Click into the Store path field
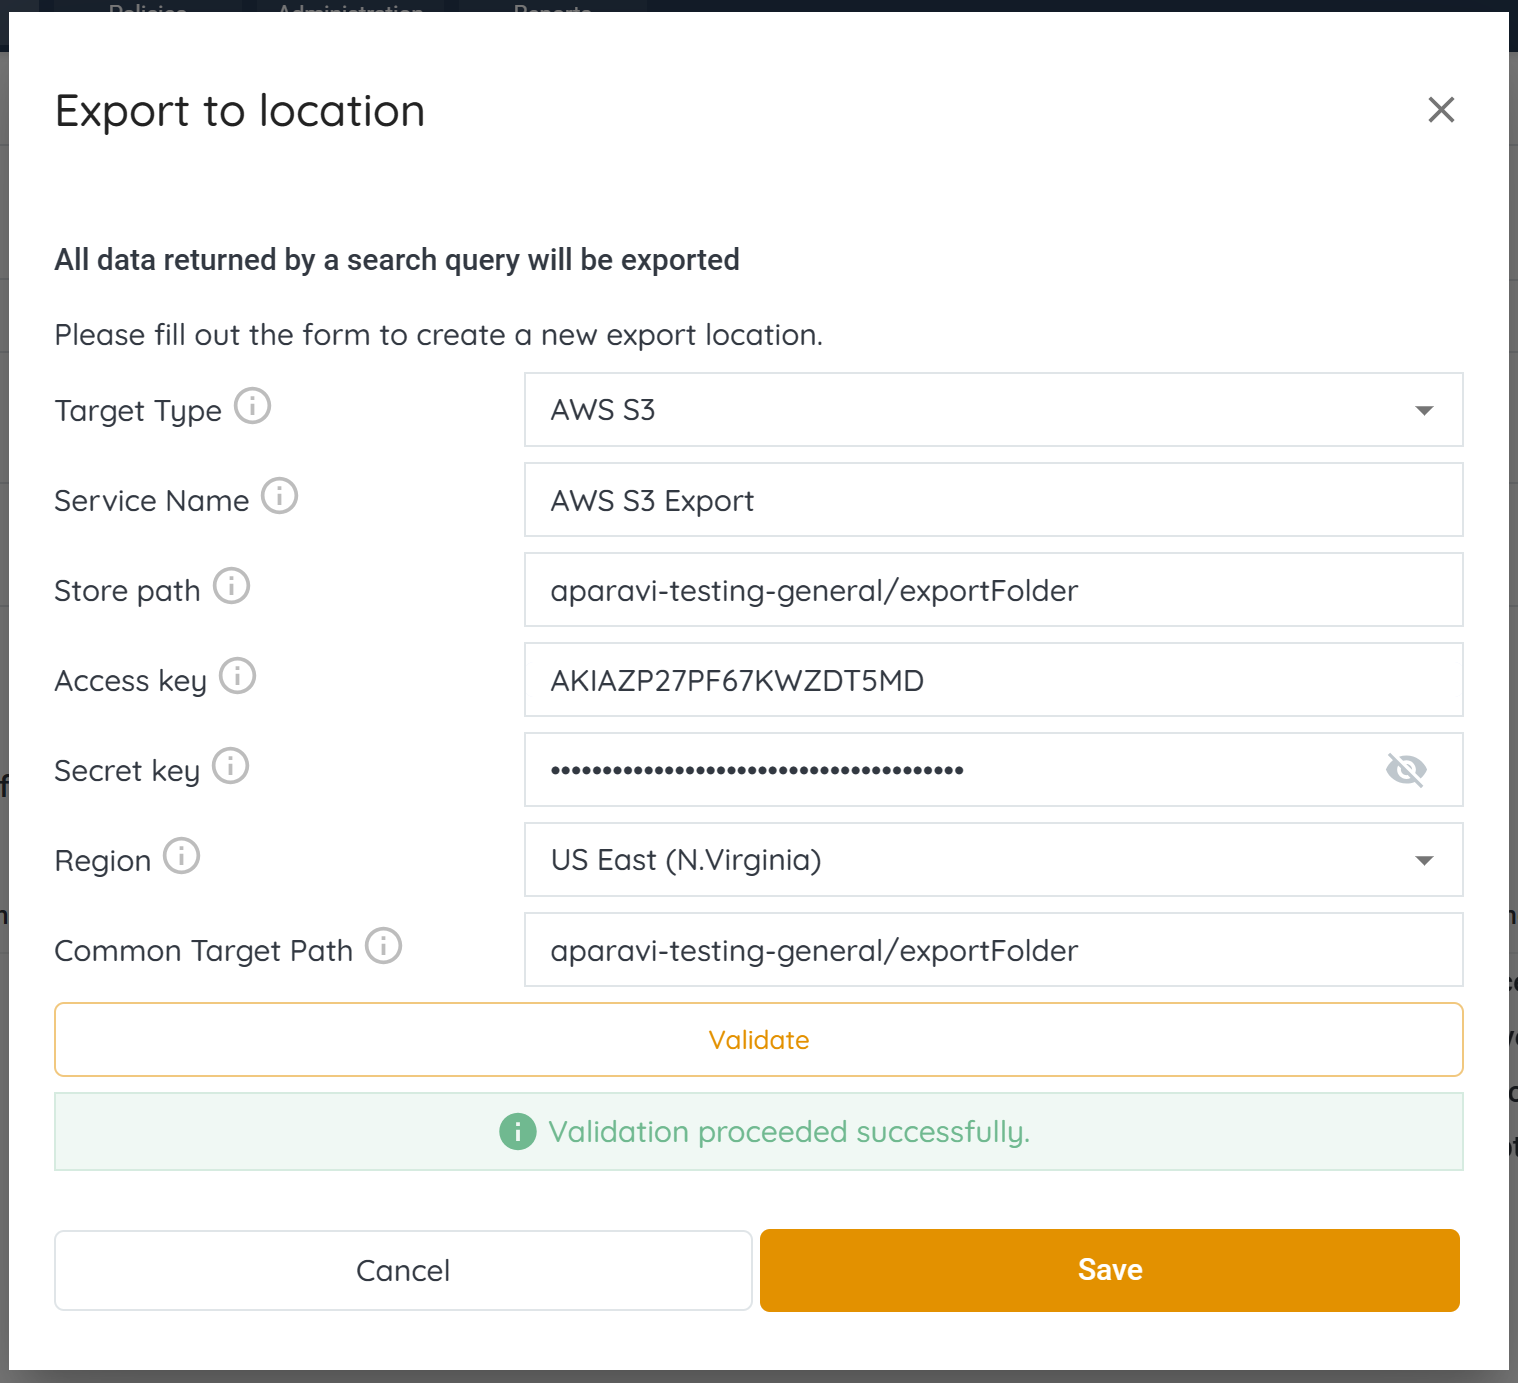1518x1383 pixels. pos(993,590)
